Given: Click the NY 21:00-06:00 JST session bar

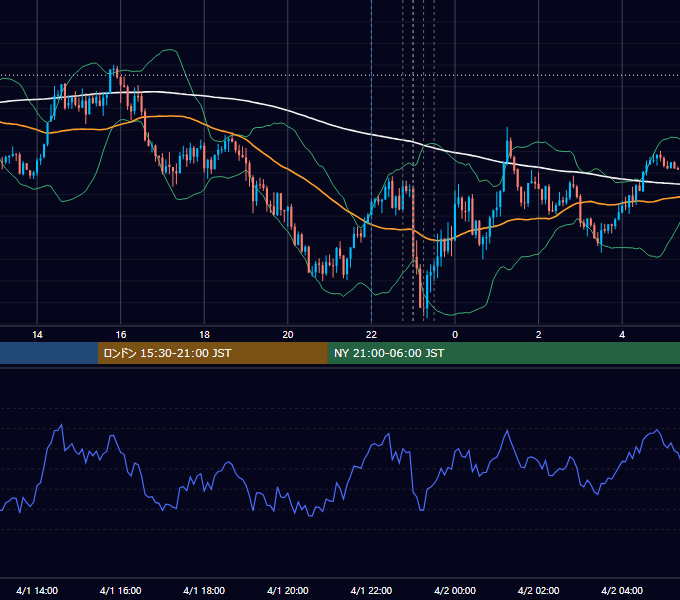Looking at the screenshot, I should tap(503, 353).
